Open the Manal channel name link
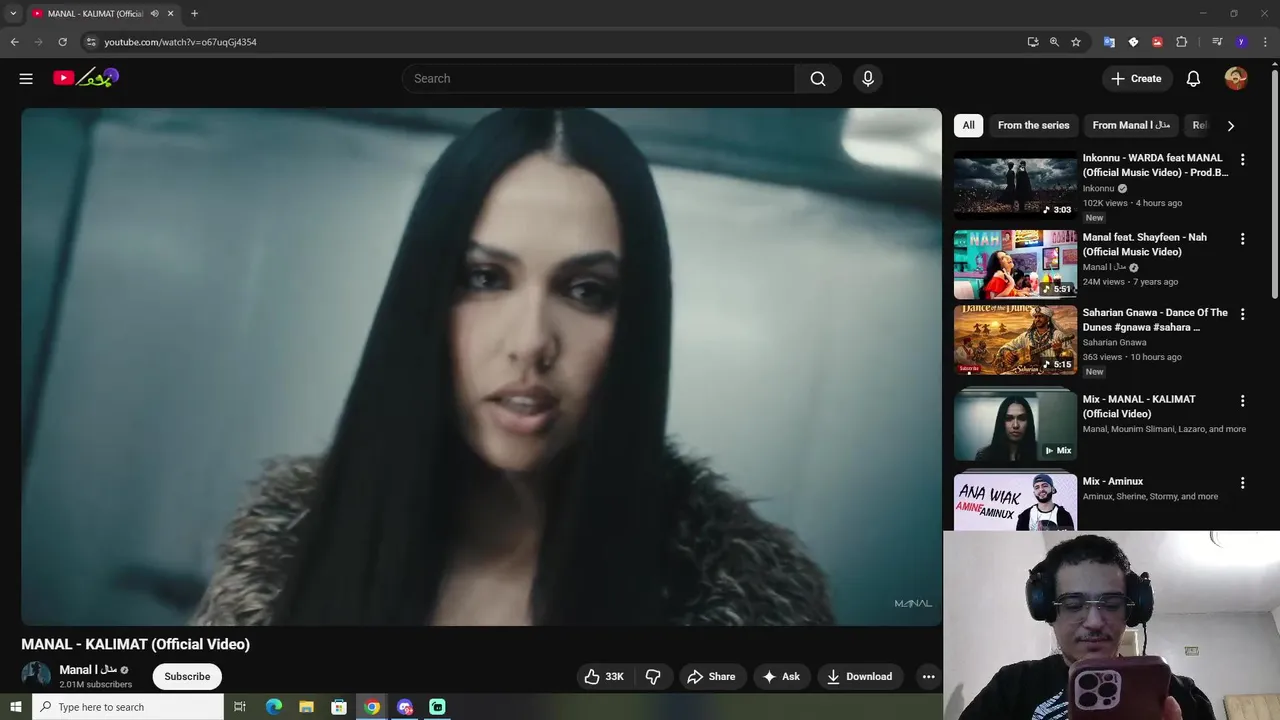The height and width of the screenshot is (720, 1280). coord(88,670)
